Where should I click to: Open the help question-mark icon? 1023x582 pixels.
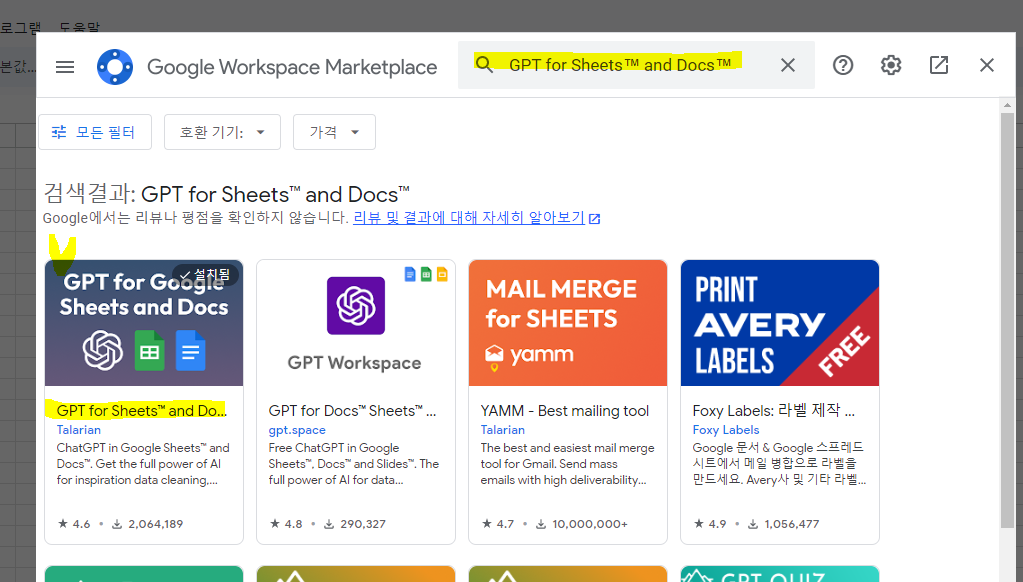point(842,65)
